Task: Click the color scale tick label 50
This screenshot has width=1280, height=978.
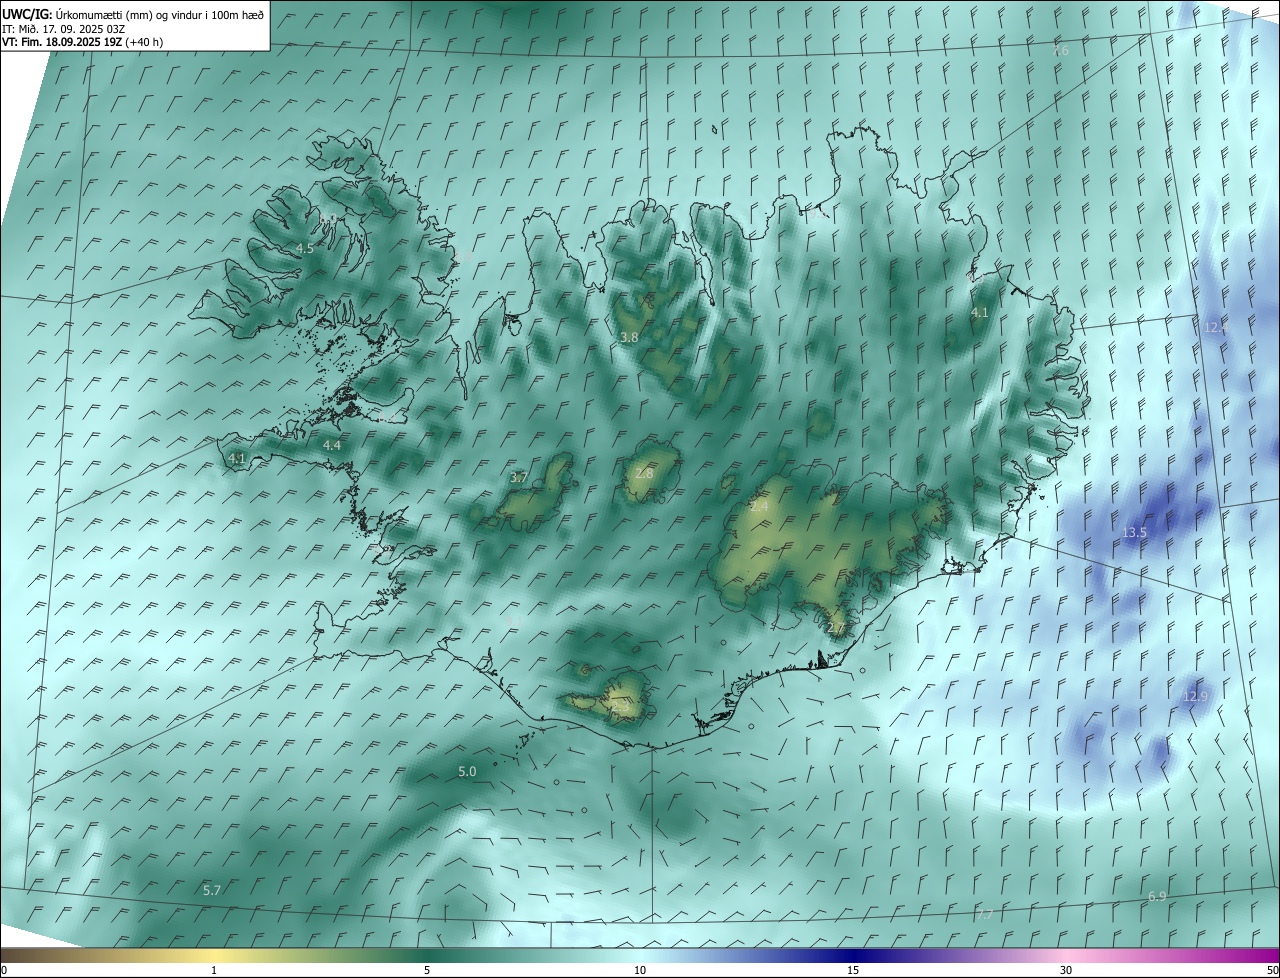Action: click(1271, 970)
